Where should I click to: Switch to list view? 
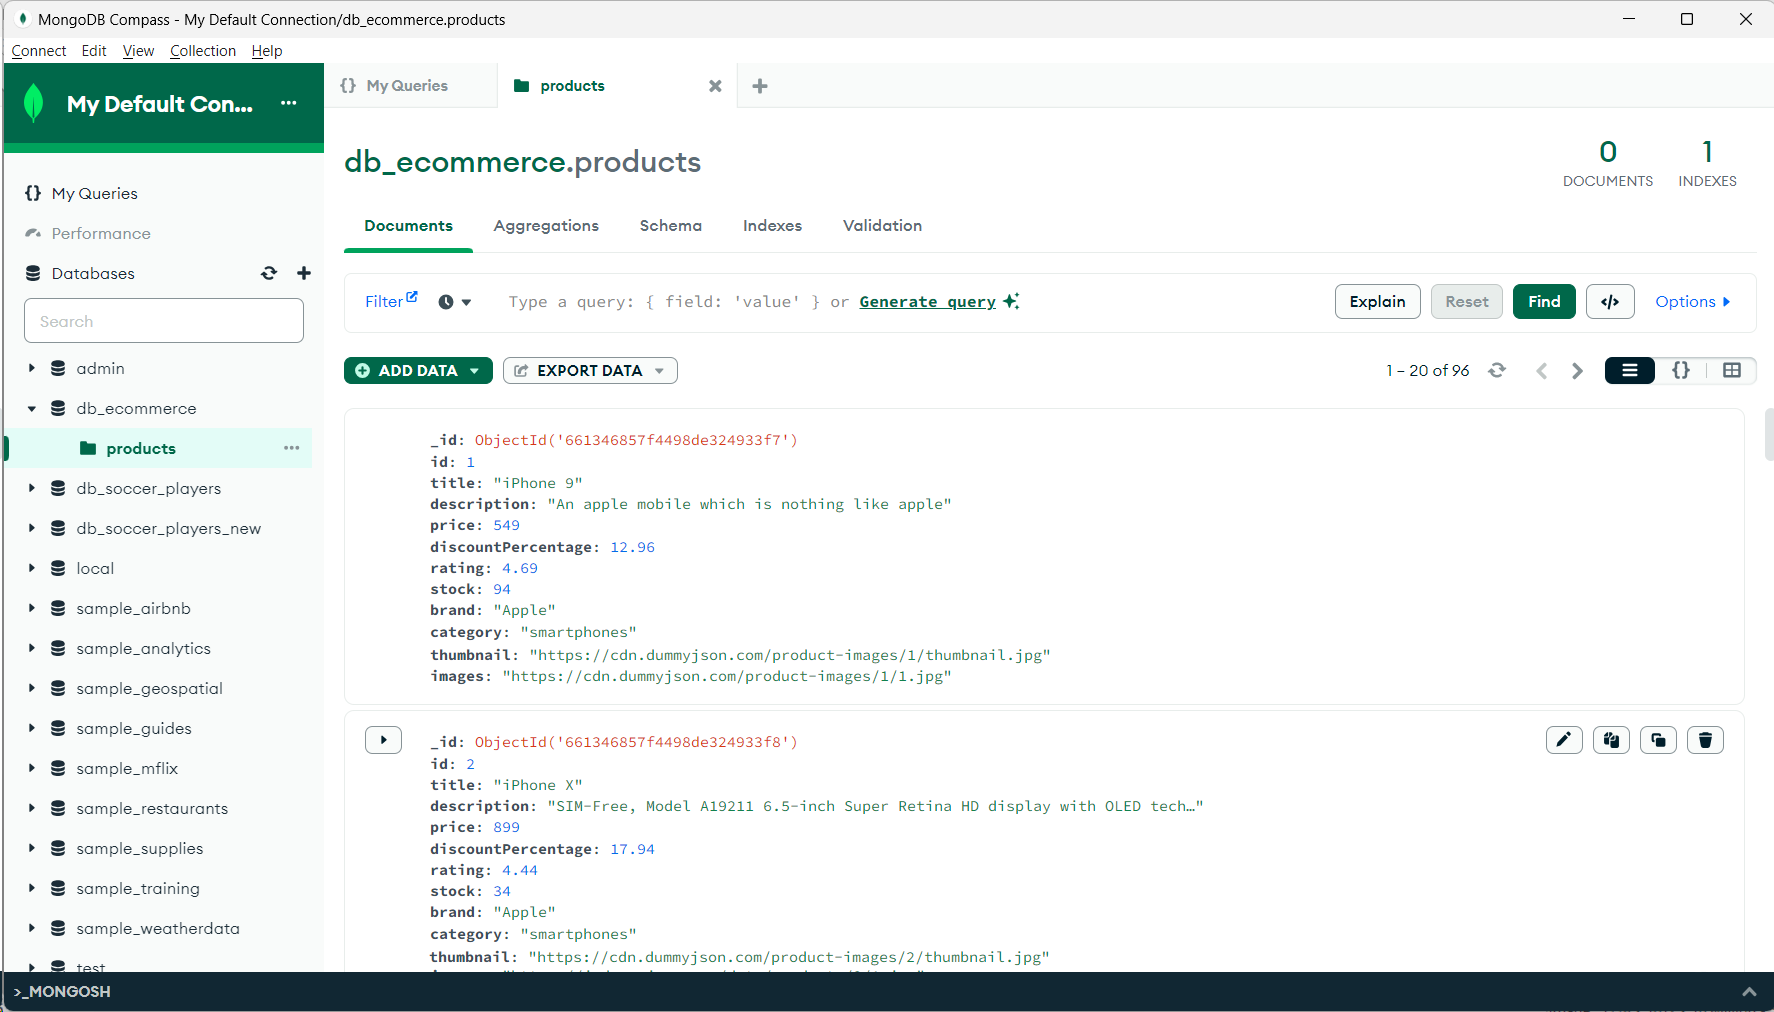click(x=1630, y=371)
